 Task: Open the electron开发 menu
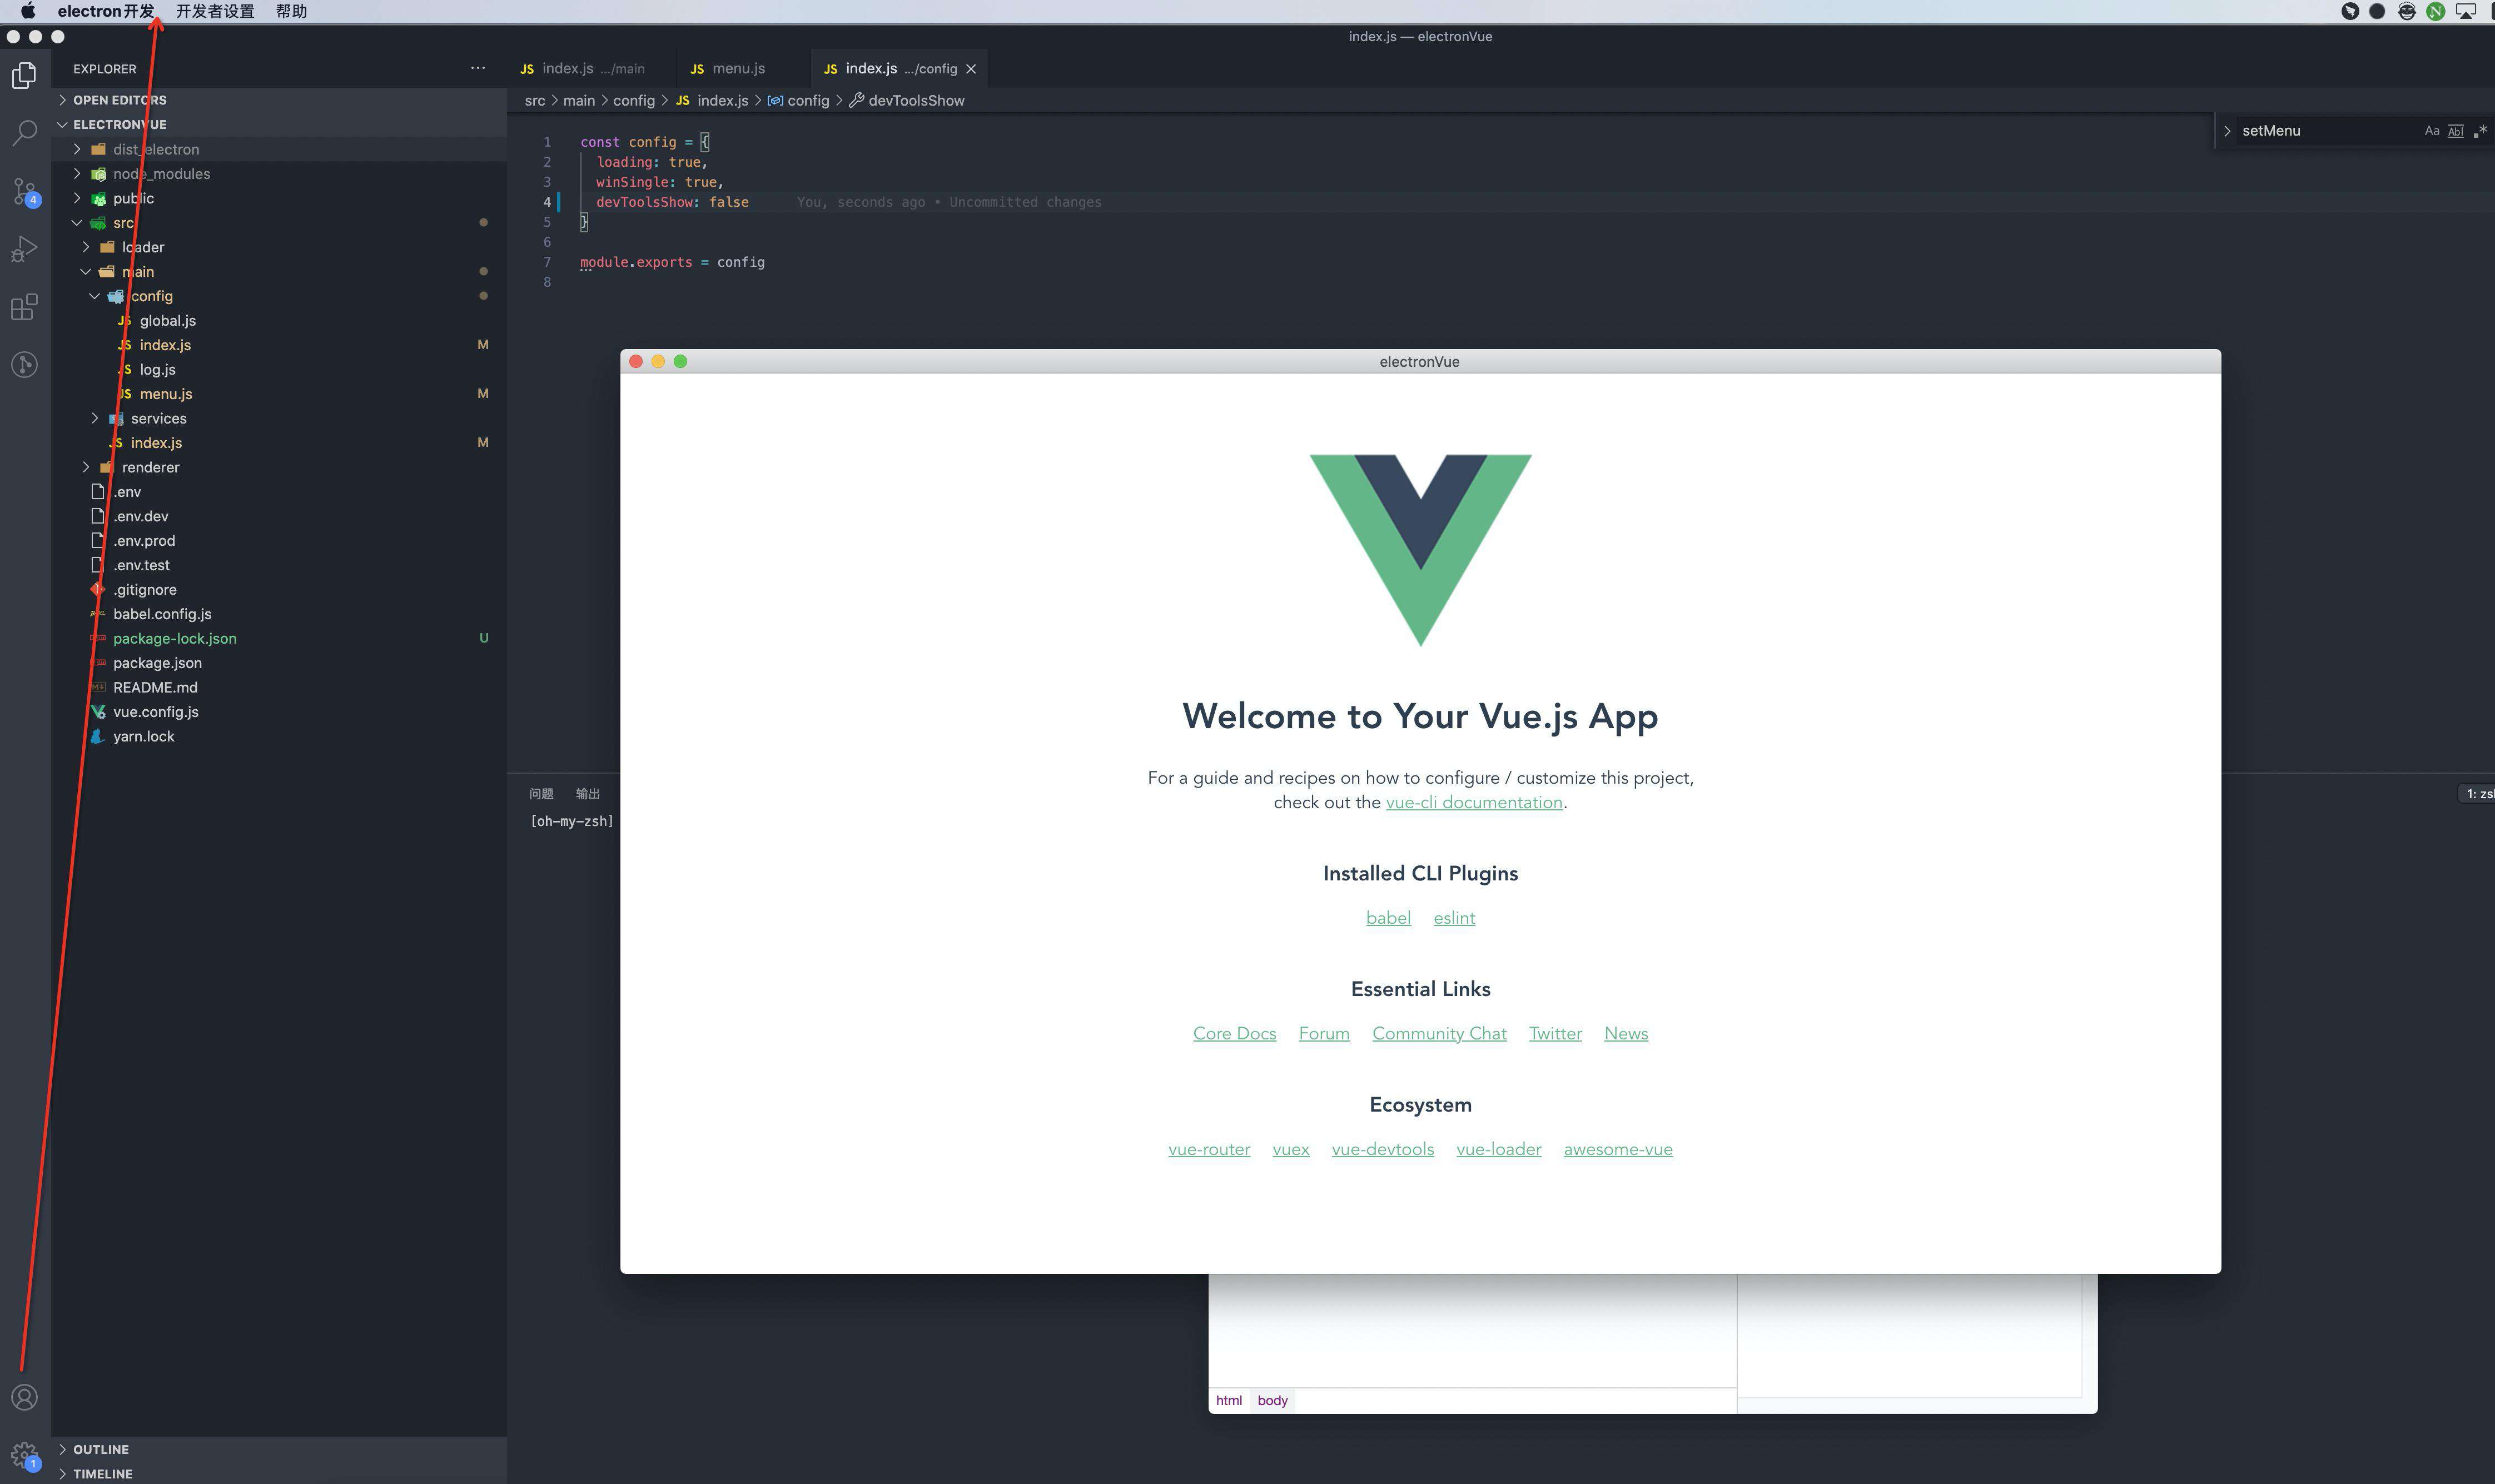point(106,11)
